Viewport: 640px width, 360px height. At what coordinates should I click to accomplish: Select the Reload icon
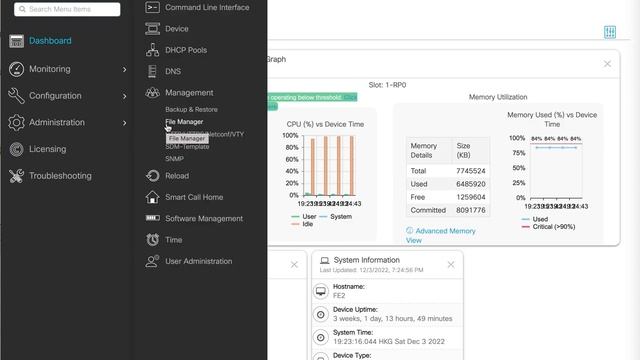click(153, 176)
